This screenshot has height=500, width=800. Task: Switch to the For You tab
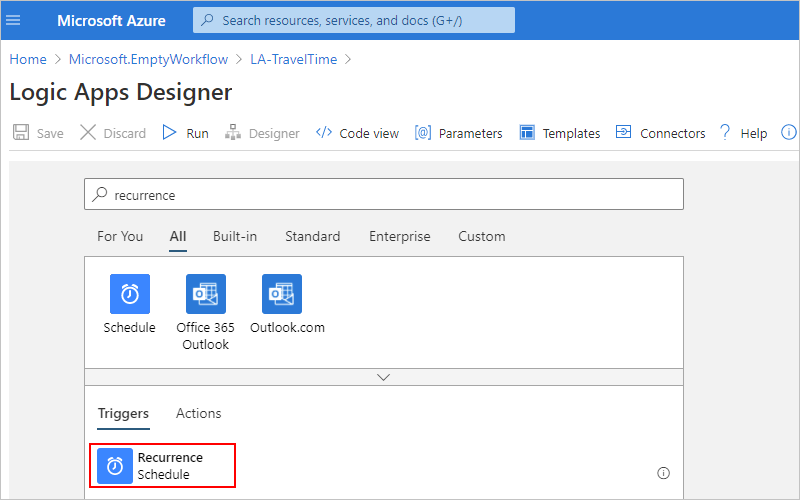coord(120,236)
